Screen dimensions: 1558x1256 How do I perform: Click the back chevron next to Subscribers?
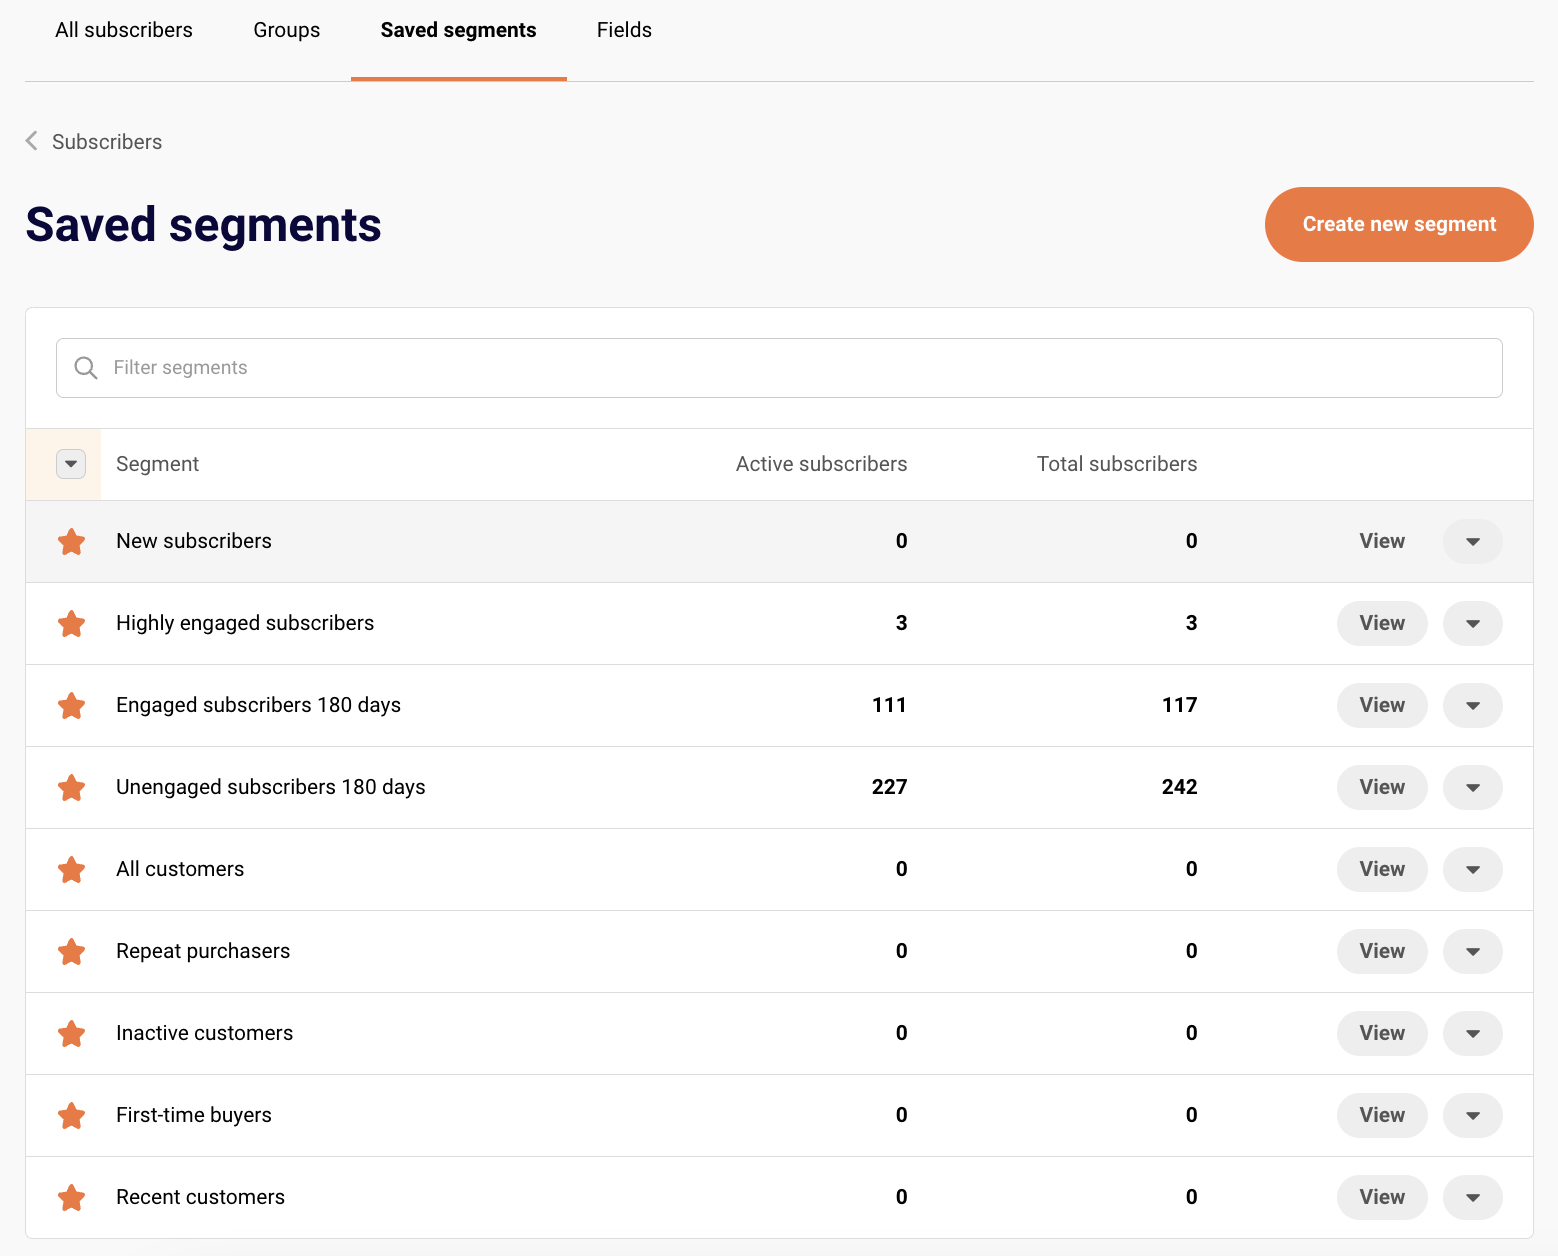pos(32,141)
